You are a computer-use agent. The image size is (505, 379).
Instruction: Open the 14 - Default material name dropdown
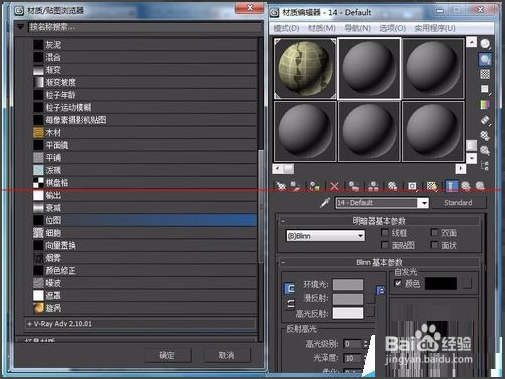click(x=424, y=203)
